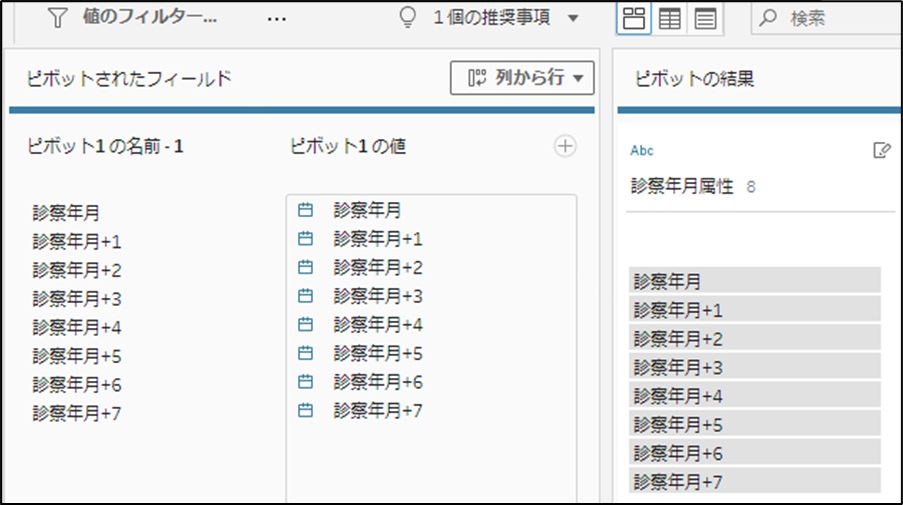Click the lightbulb recommendations icon

click(407, 18)
